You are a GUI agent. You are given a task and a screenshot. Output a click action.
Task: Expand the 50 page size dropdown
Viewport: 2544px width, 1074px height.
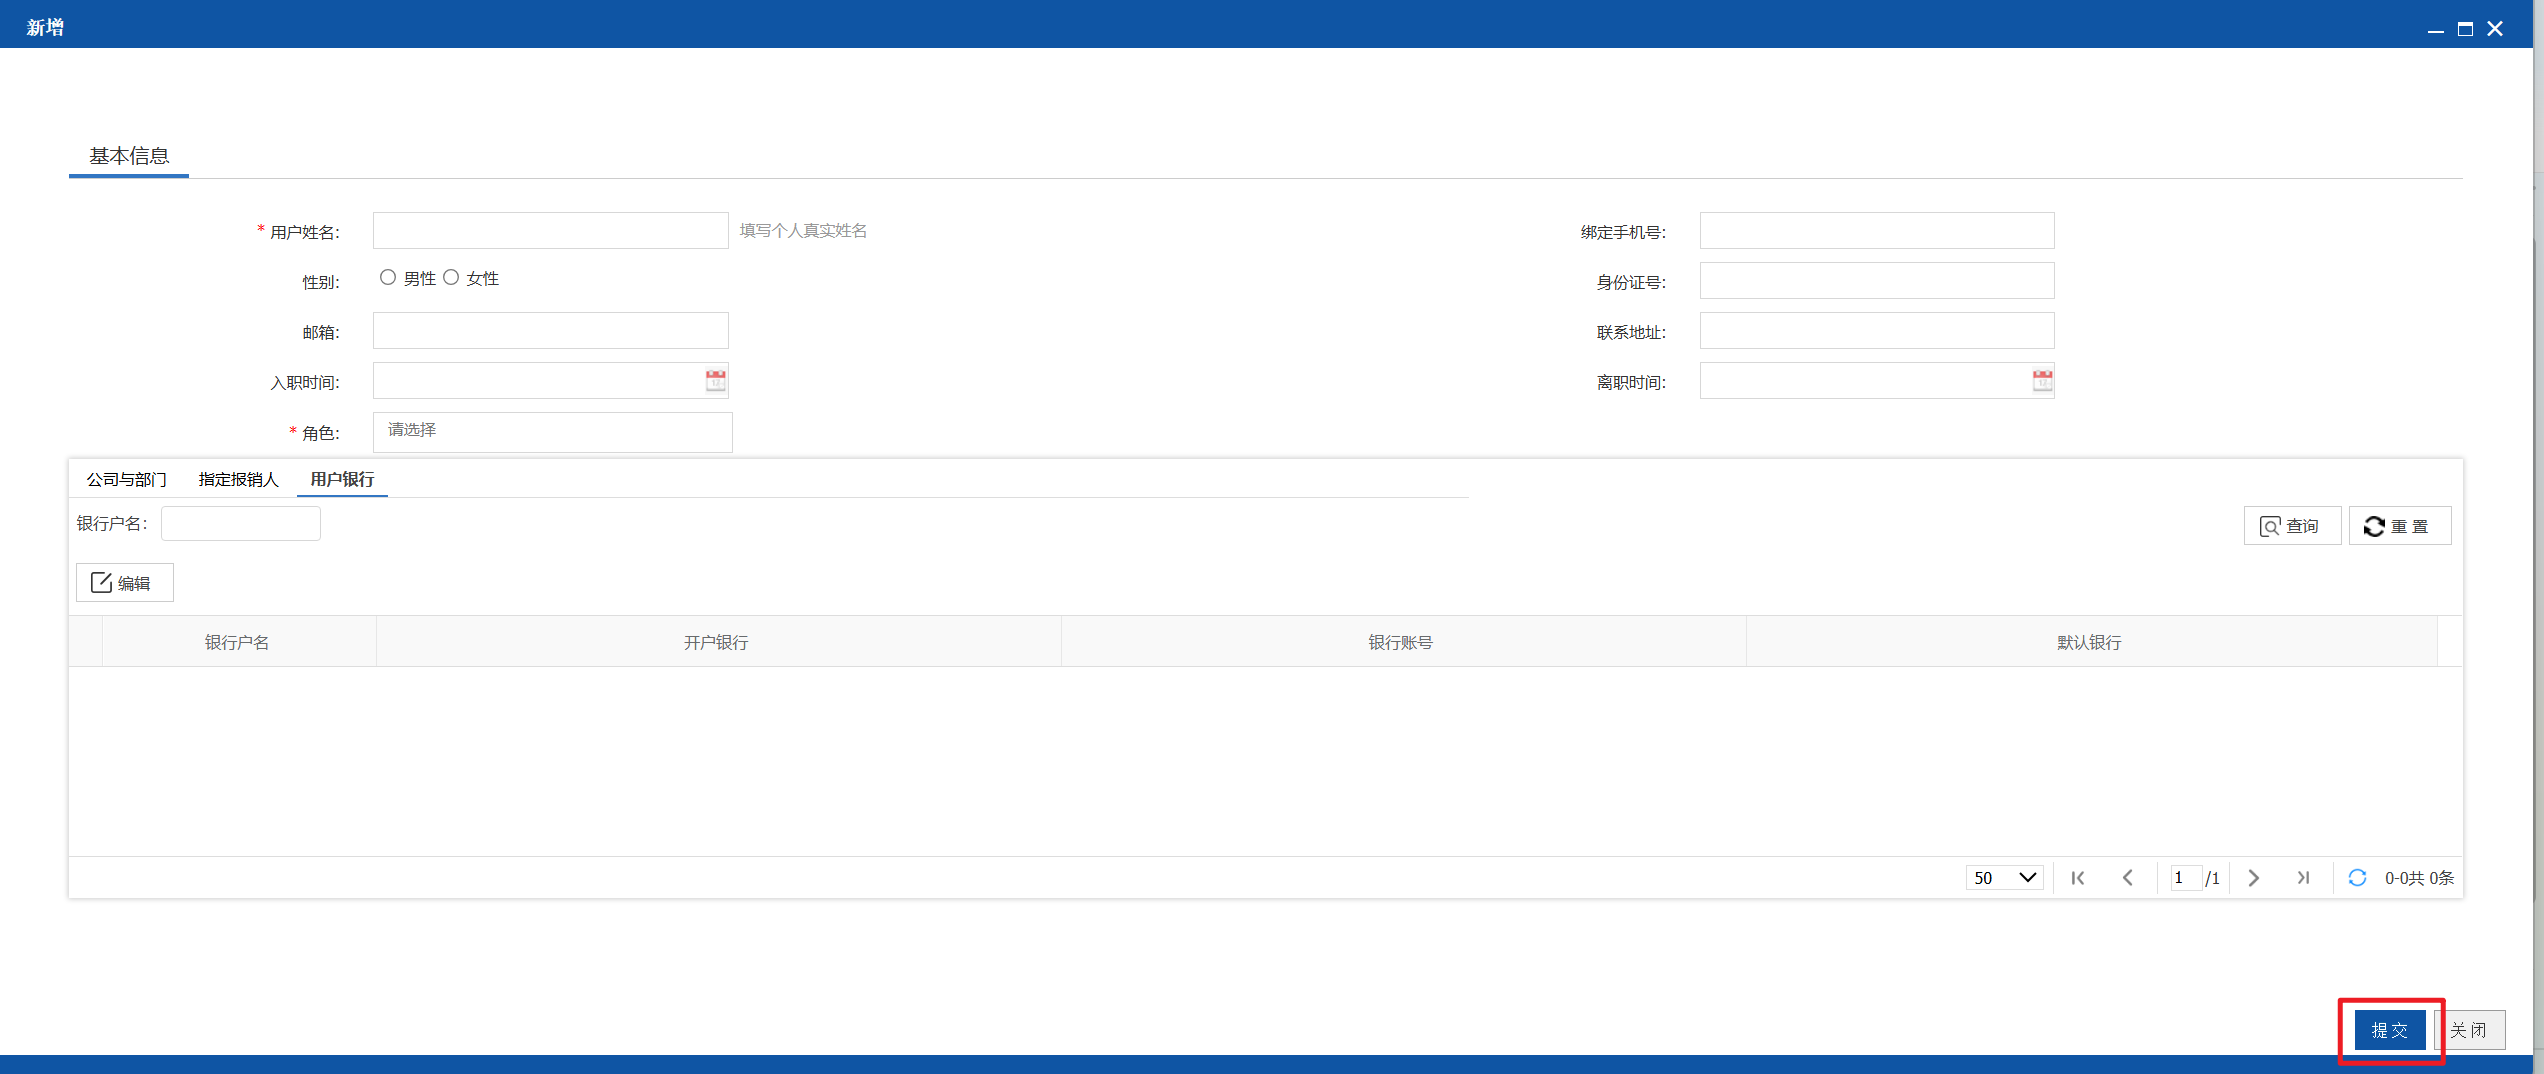coord(2005,878)
